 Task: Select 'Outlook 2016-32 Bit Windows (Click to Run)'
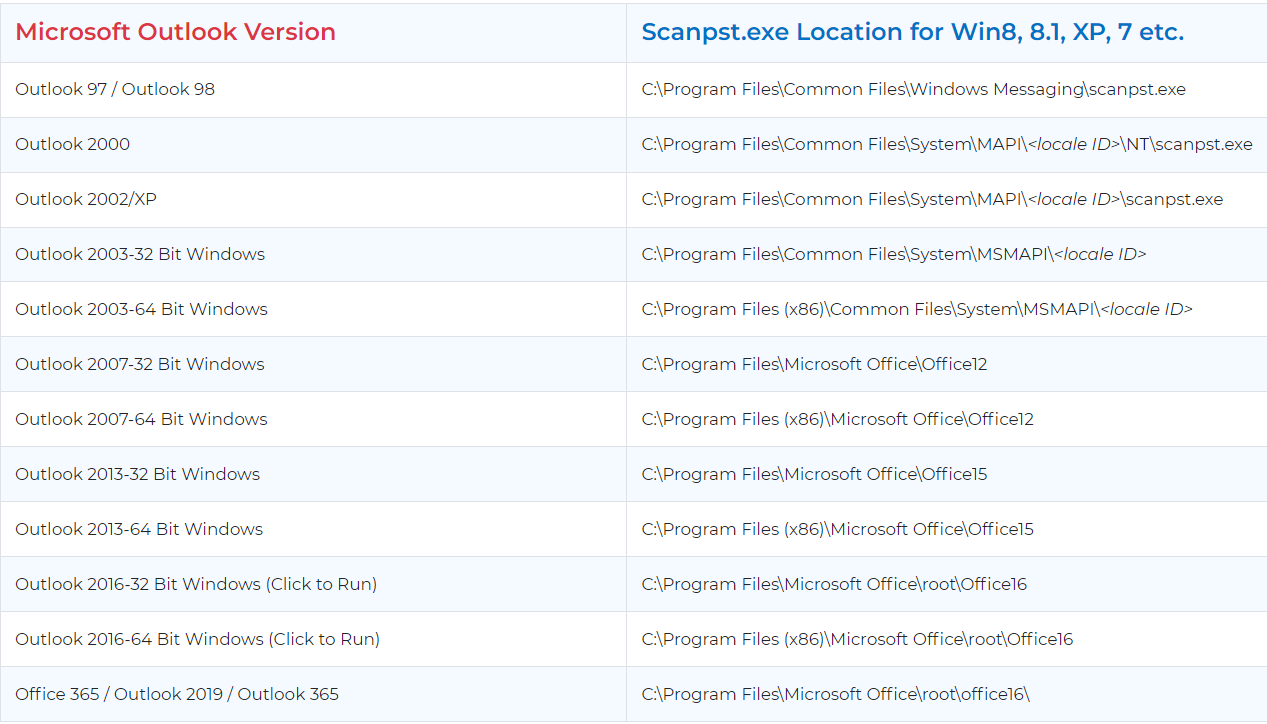pos(196,584)
